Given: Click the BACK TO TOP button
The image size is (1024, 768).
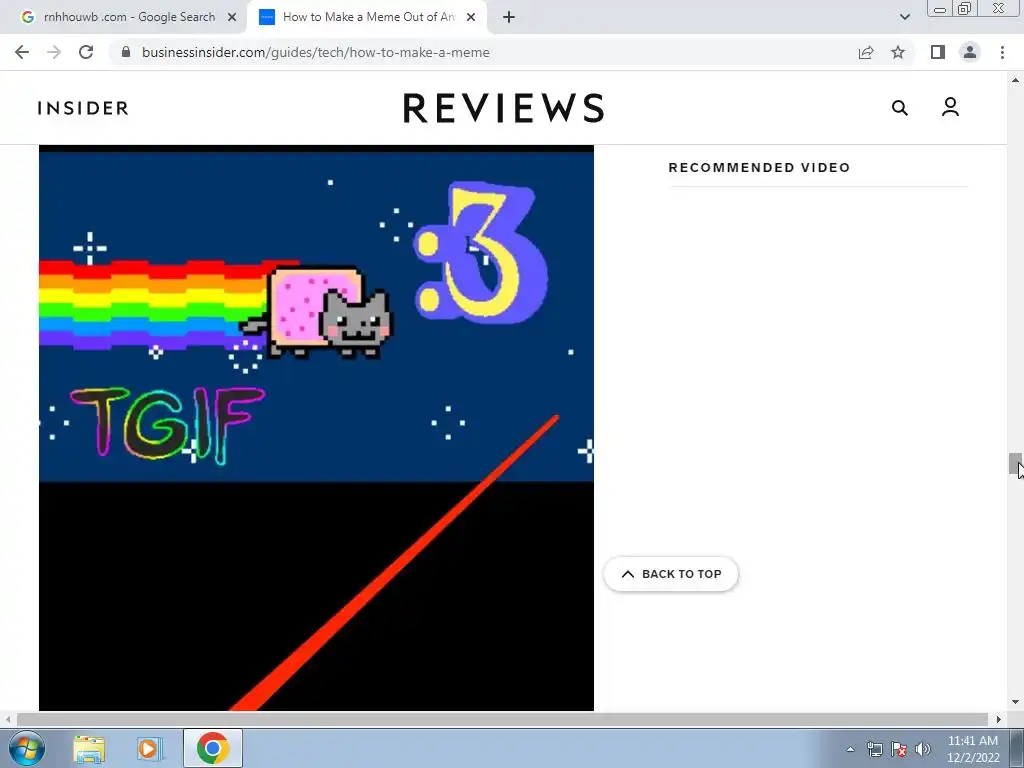Looking at the screenshot, I should pos(671,574).
